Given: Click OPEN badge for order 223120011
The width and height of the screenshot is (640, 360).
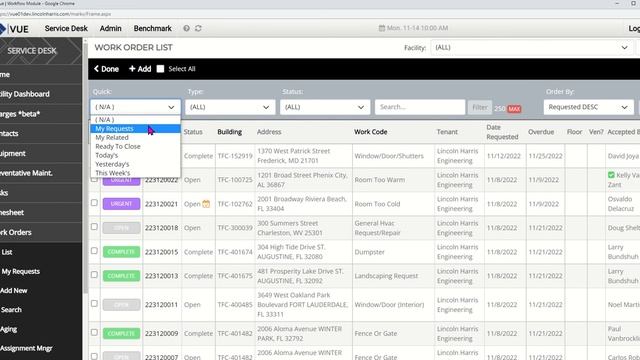Looking at the screenshot, I should coord(121,304).
